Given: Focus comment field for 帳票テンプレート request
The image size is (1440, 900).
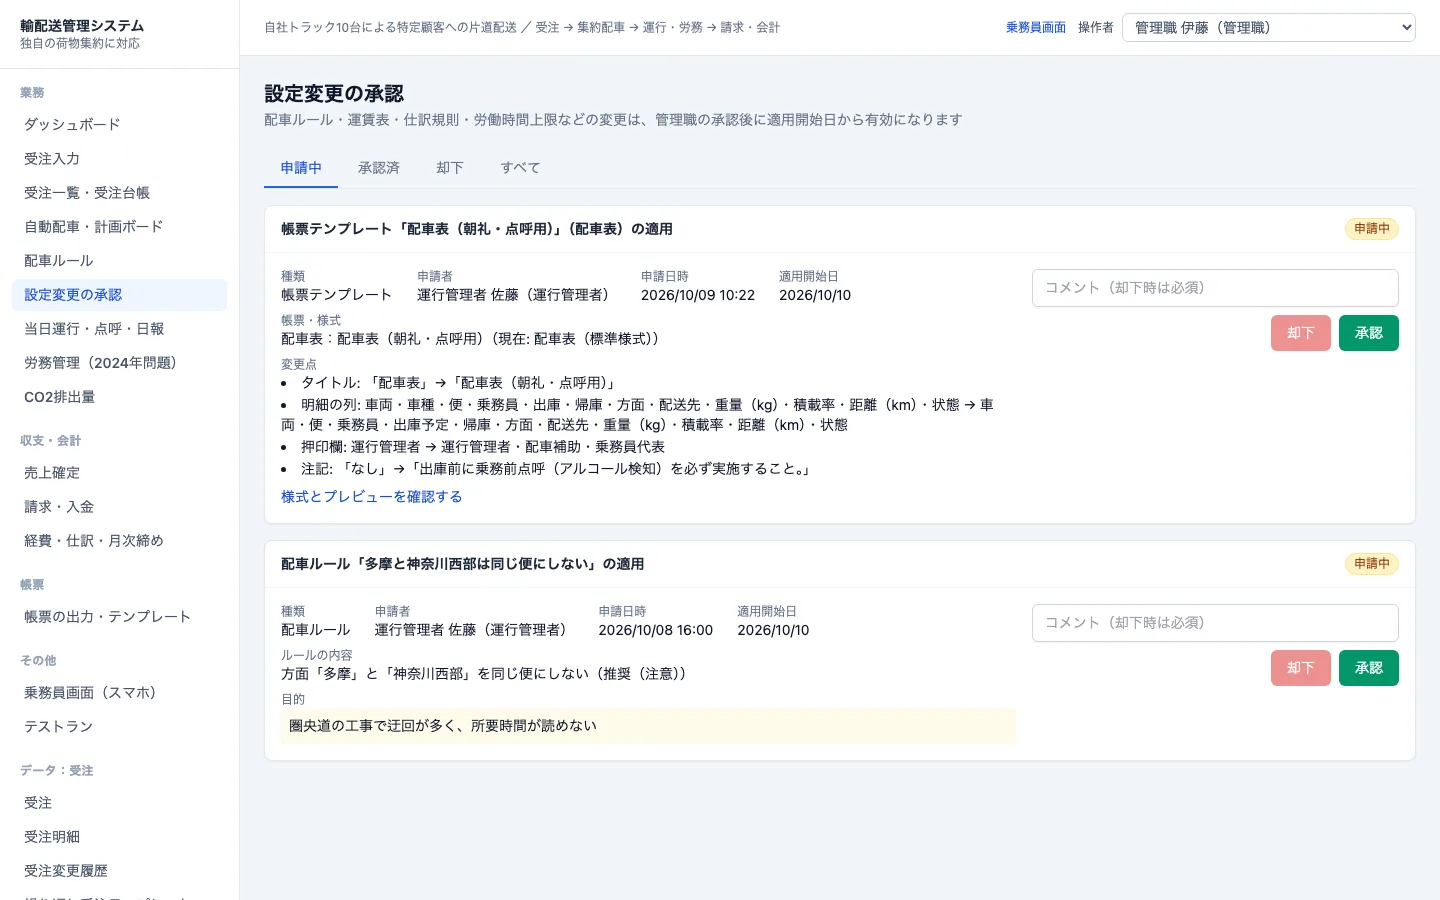Looking at the screenshot, I should (1215, 288).
